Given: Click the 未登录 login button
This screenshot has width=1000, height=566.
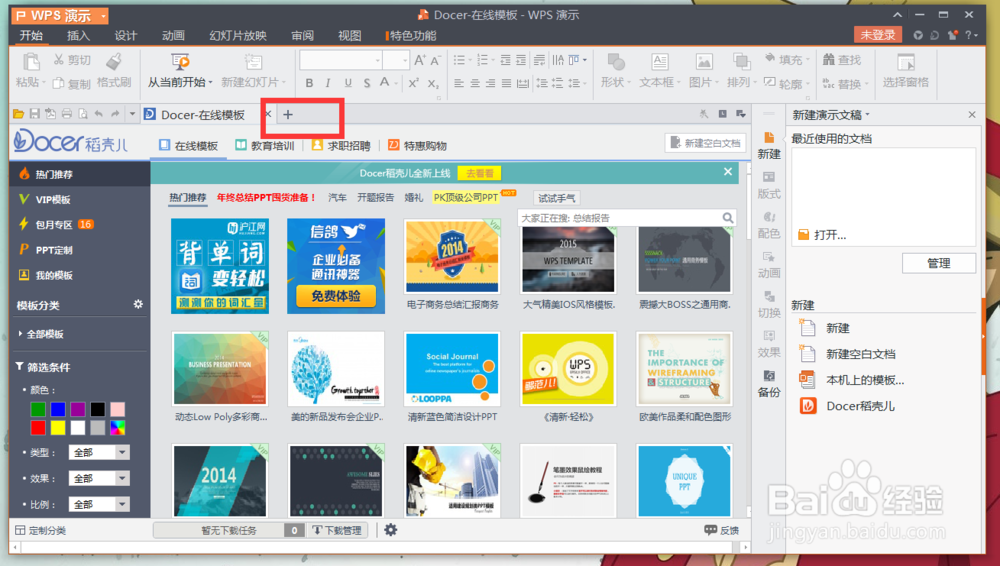Looking at the screenshot, I should pos(878,35).
